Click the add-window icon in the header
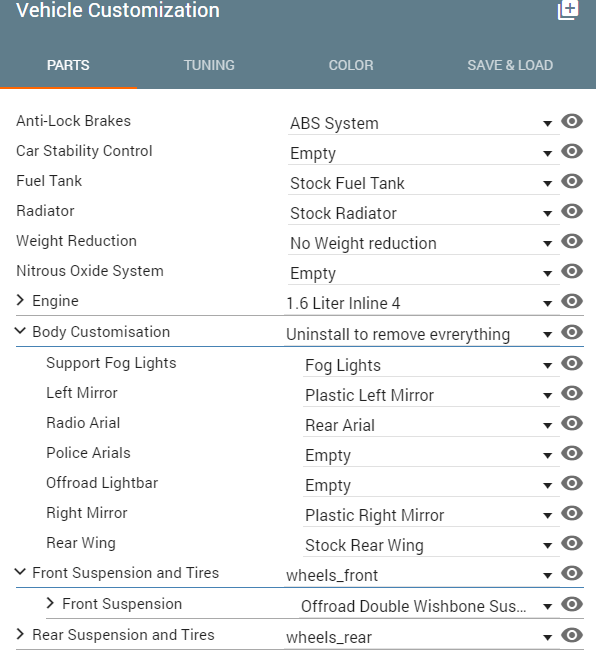596x657 pixels. [568, 9]
